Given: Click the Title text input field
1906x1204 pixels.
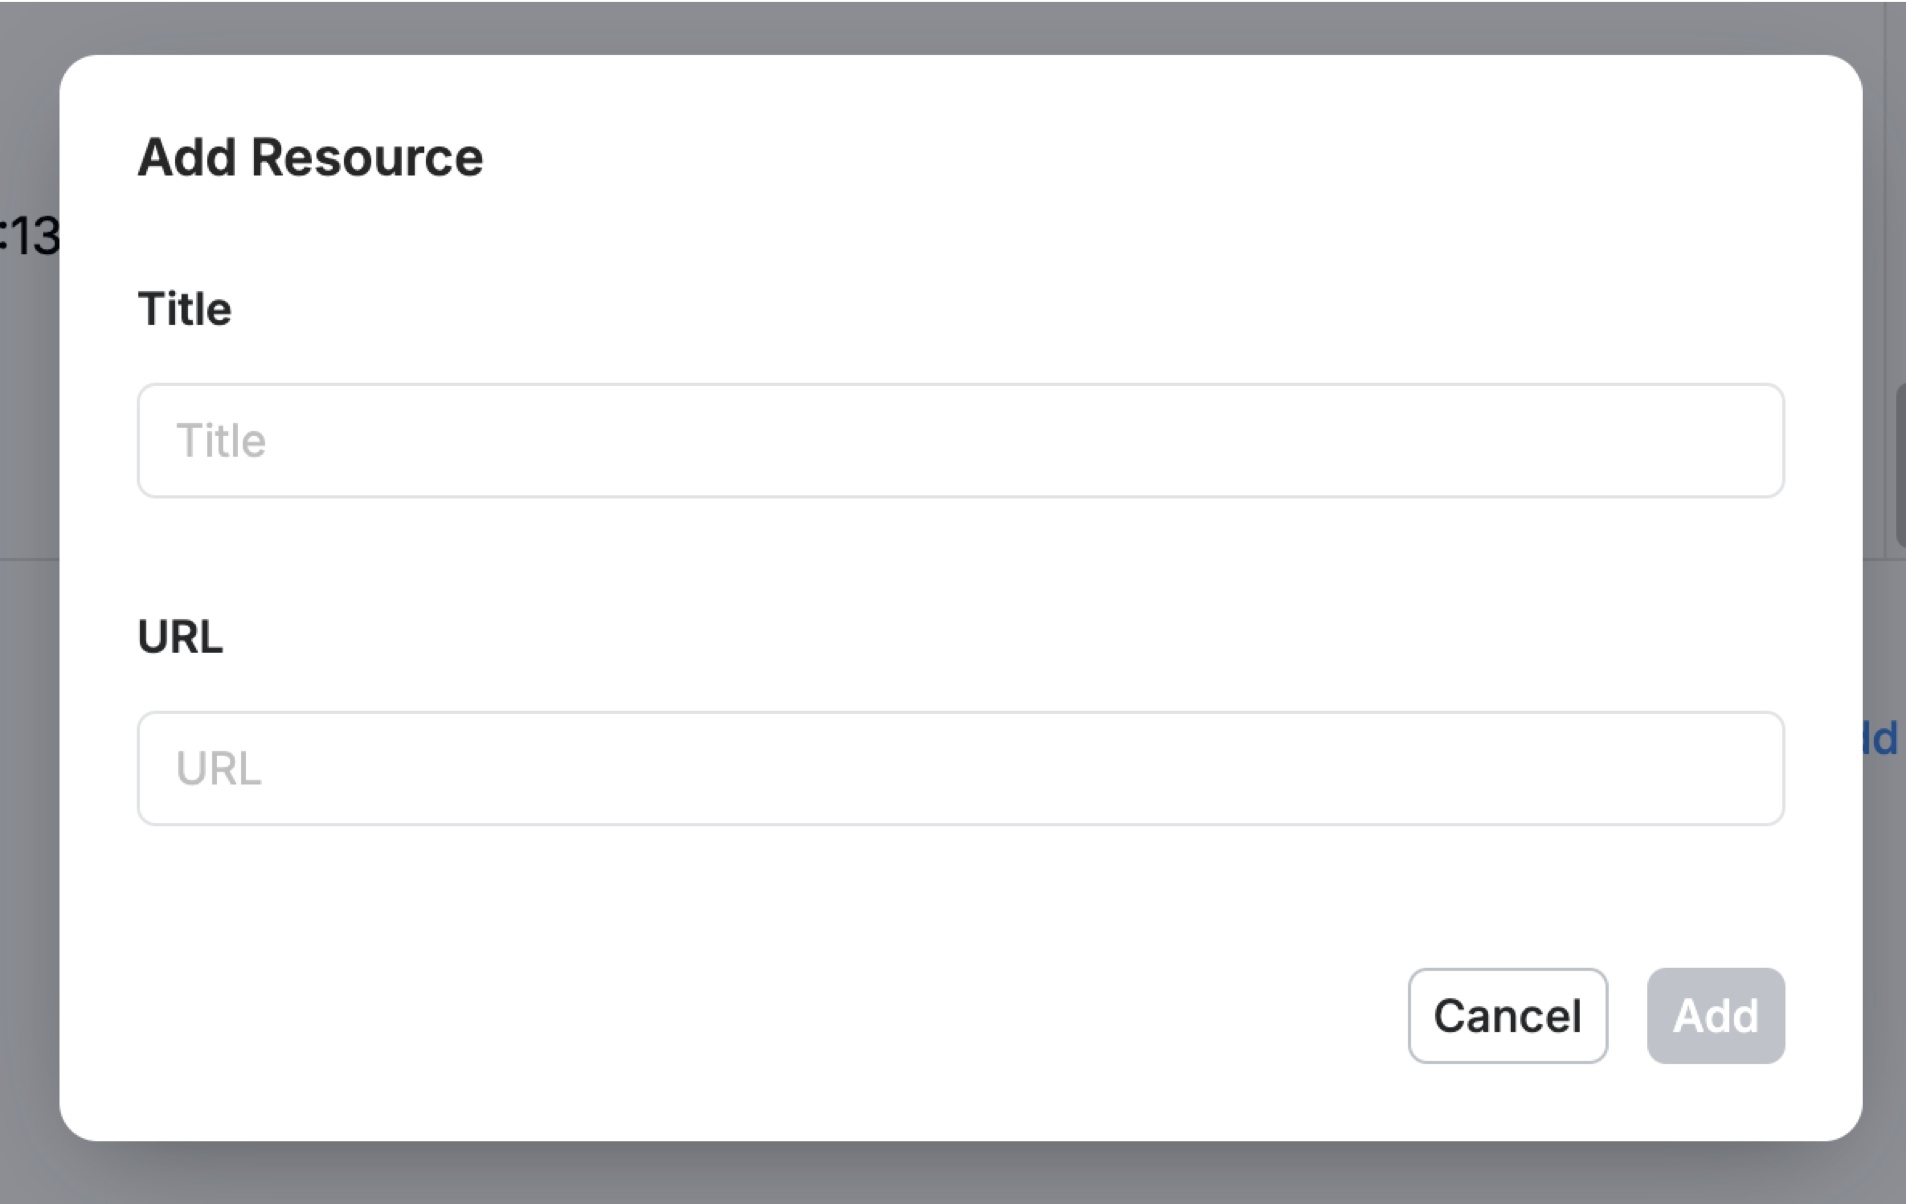Looking at the screenshot, I should click(960, 440).
